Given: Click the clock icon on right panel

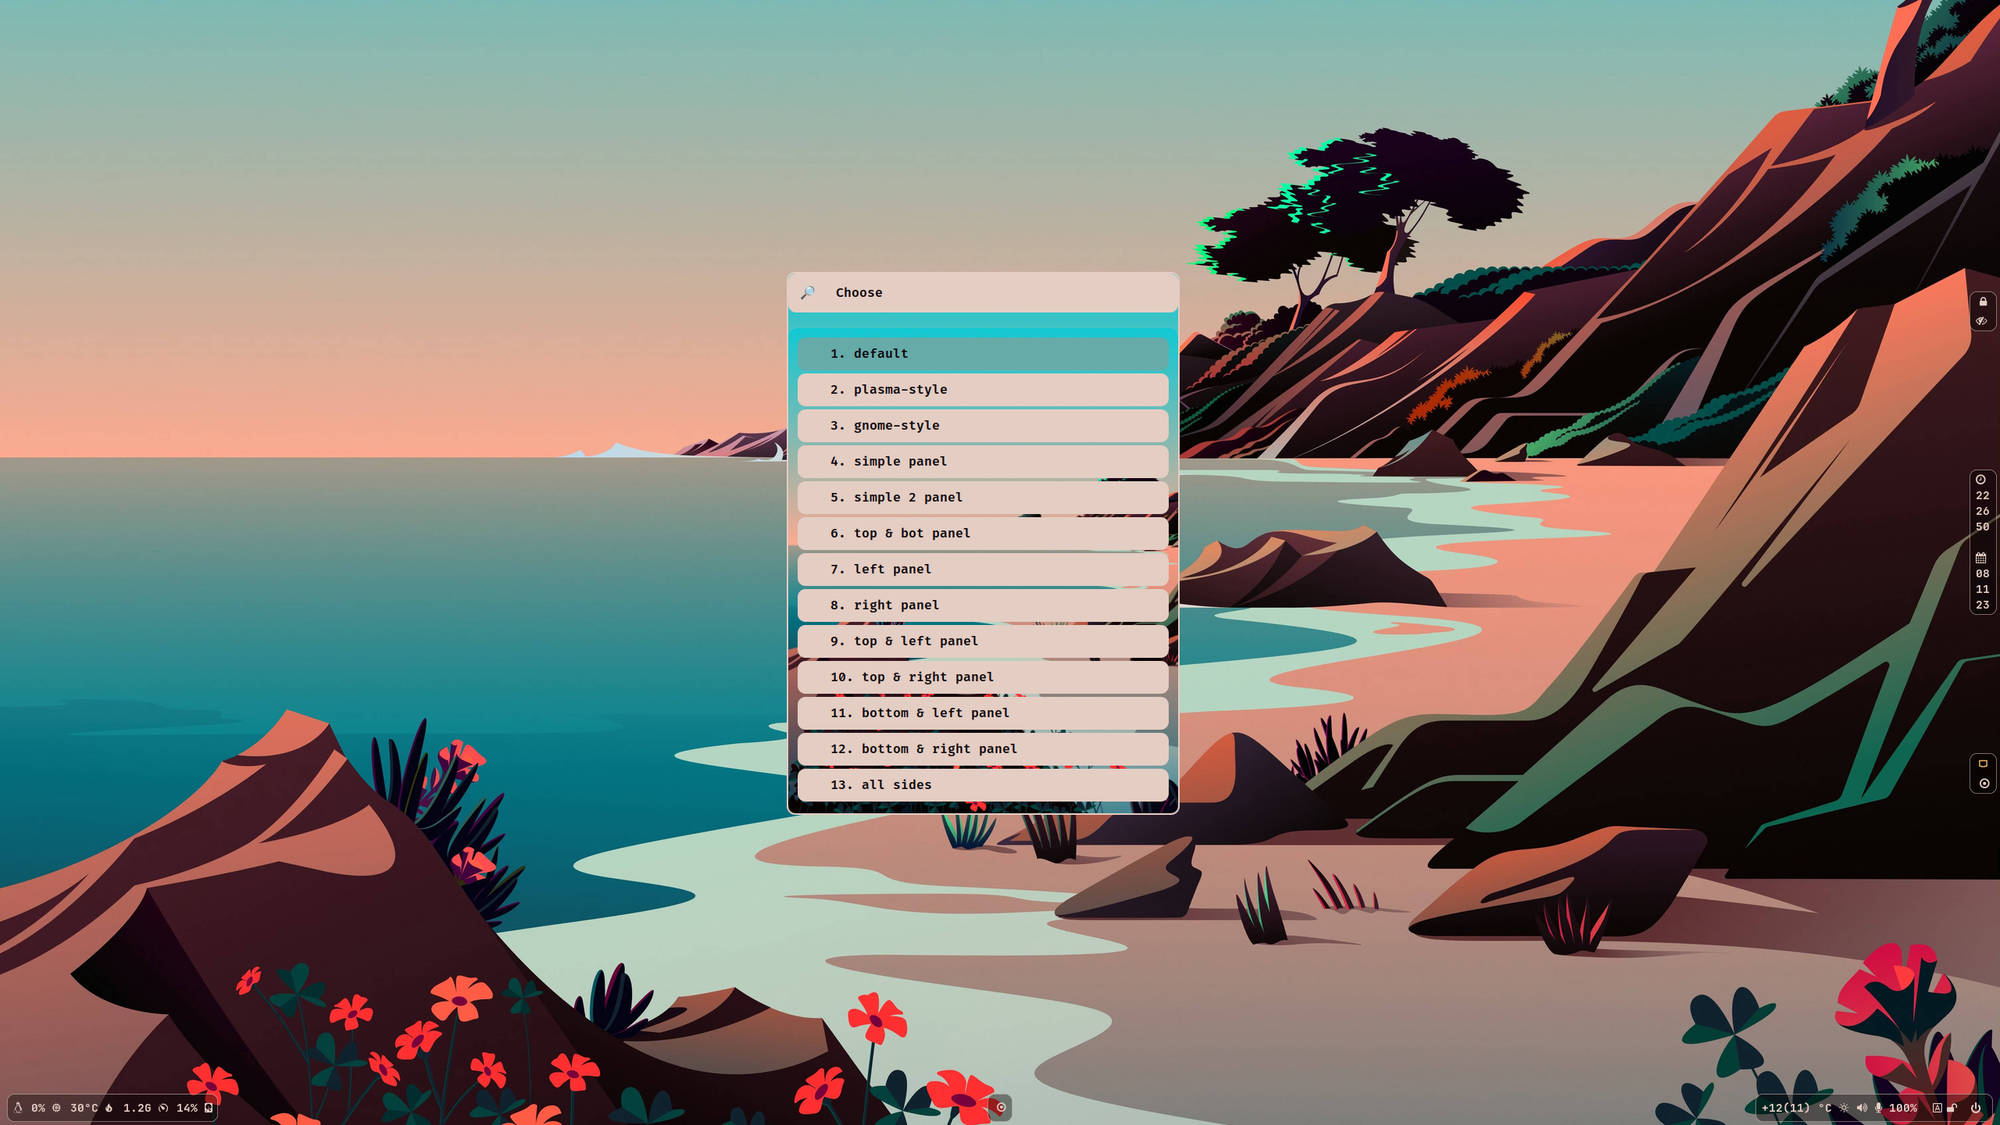Looking at the screenshot, I should (1981, 480).
